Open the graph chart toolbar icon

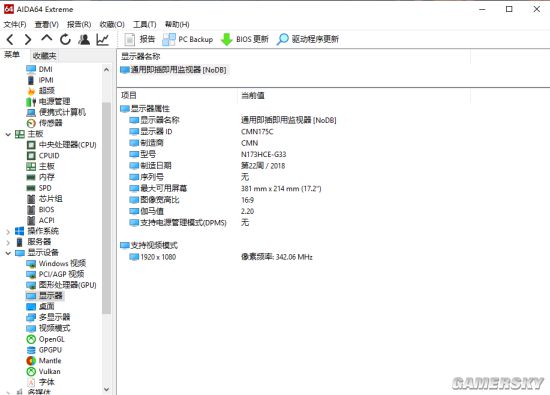coord(102,39)
